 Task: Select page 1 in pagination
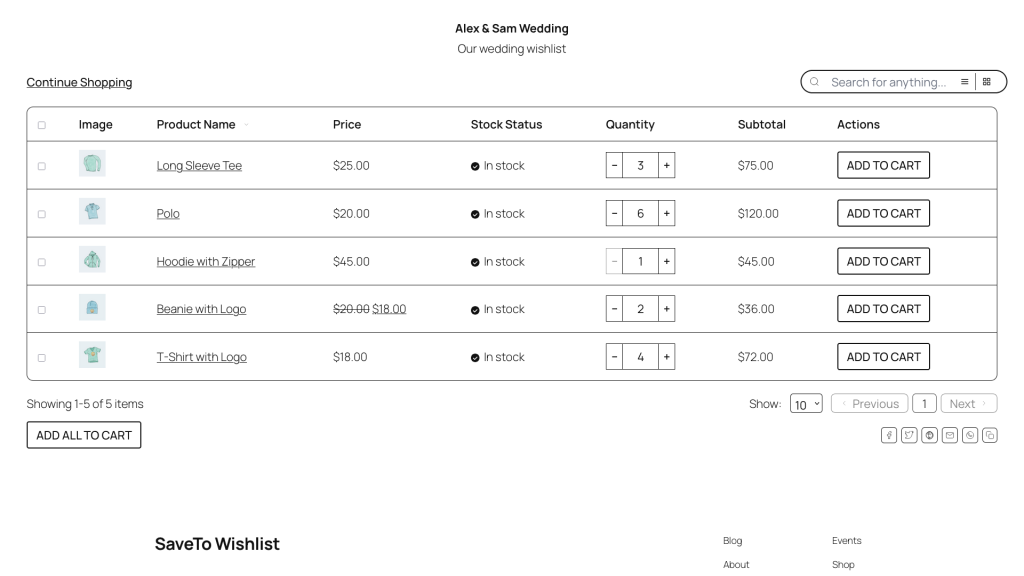(x=924, y=404)
